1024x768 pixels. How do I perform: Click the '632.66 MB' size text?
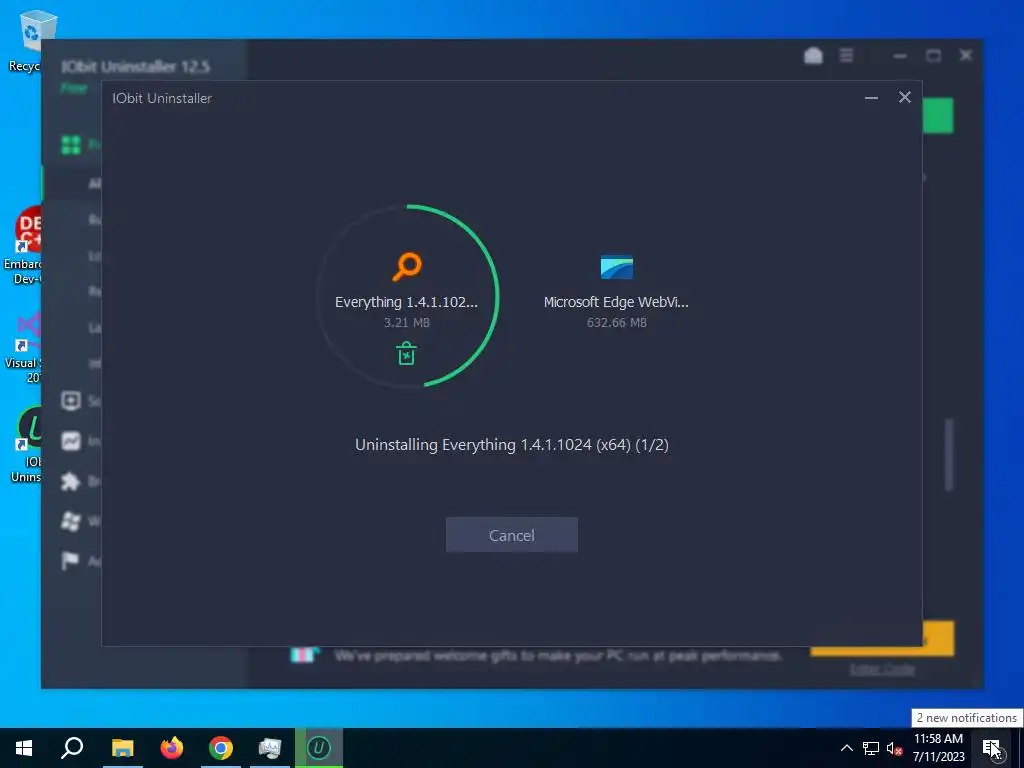coord(616,323)
